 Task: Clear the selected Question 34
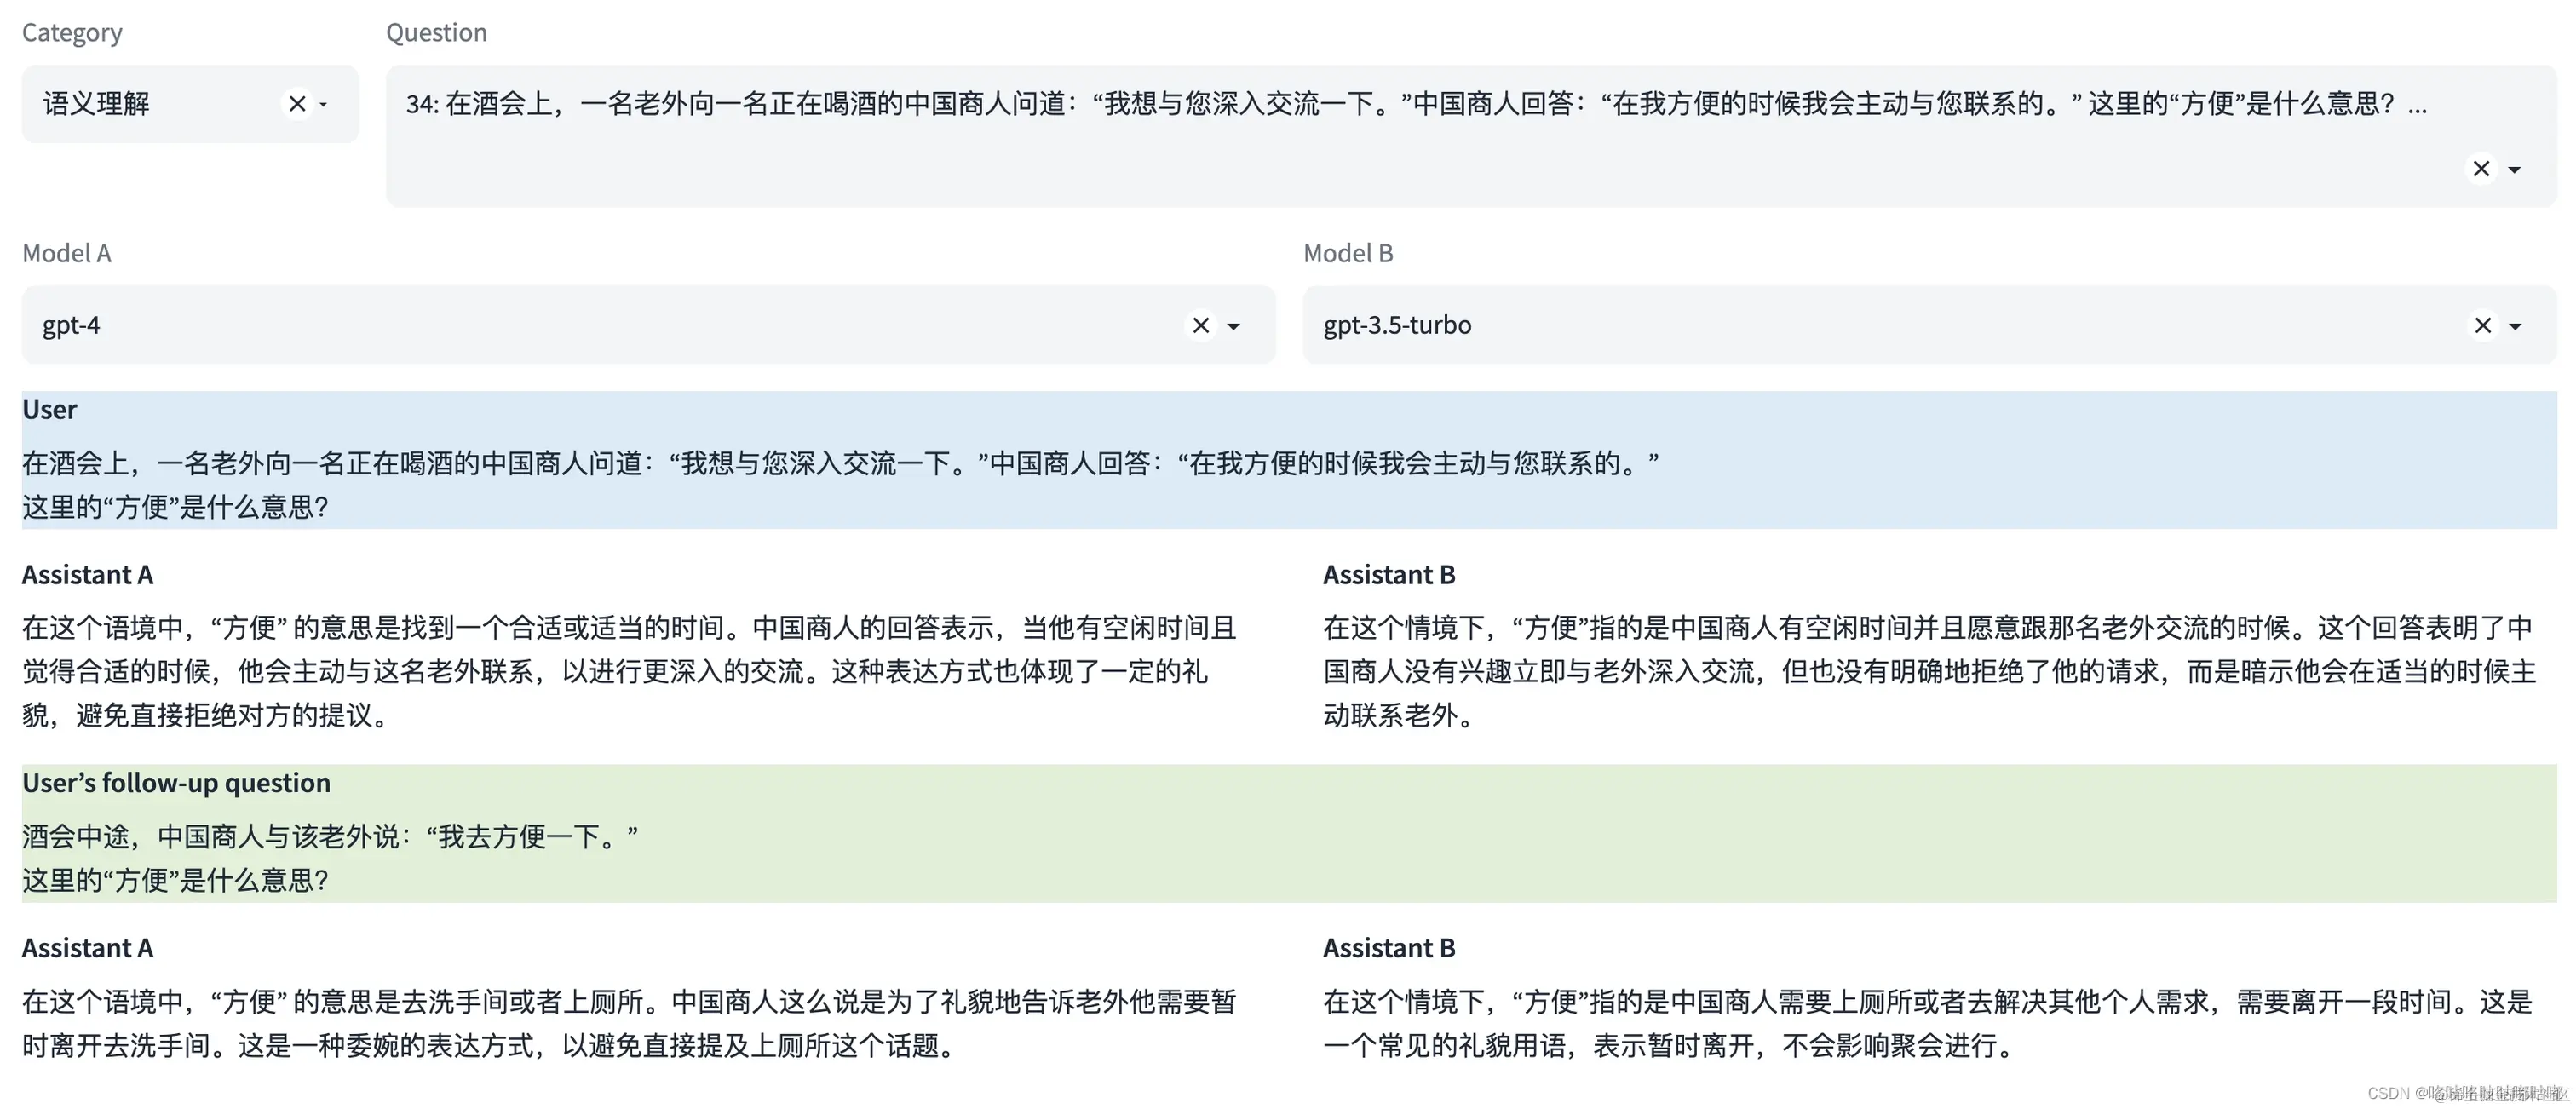coord(2481,169)
